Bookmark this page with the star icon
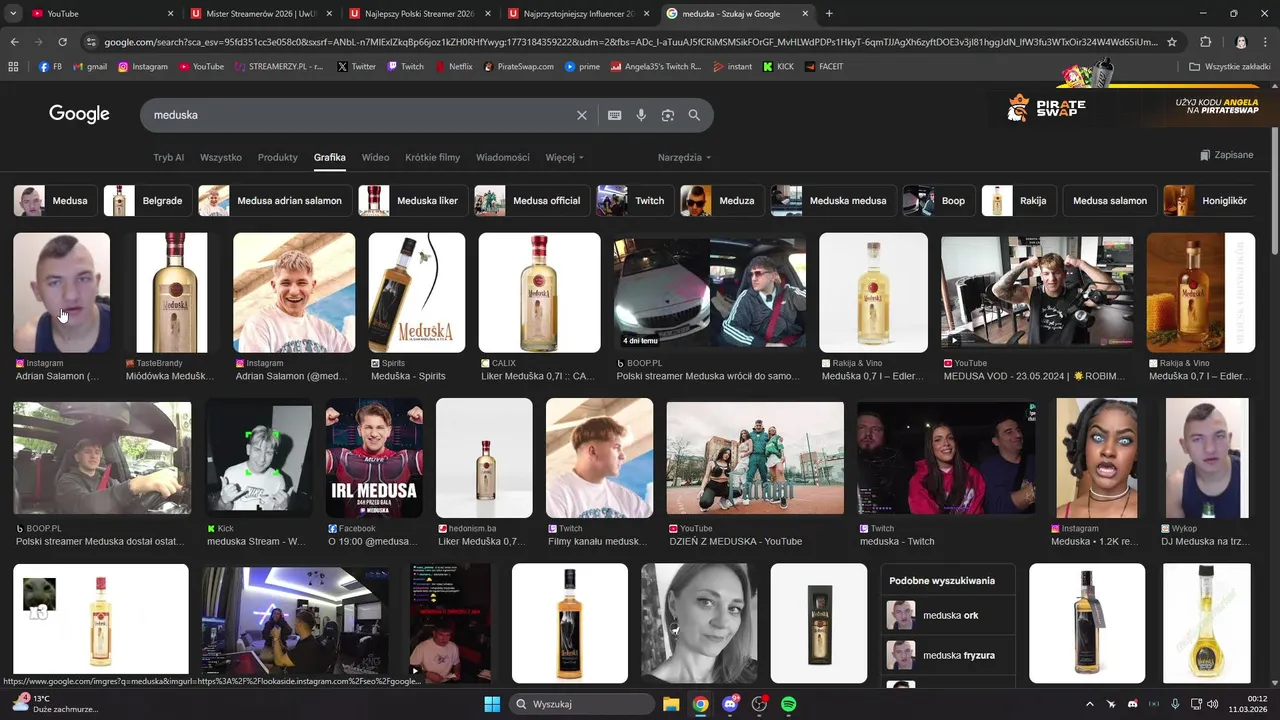Image resolution: width=1280 pixels, height=720 pixels. click(1172, 42)
